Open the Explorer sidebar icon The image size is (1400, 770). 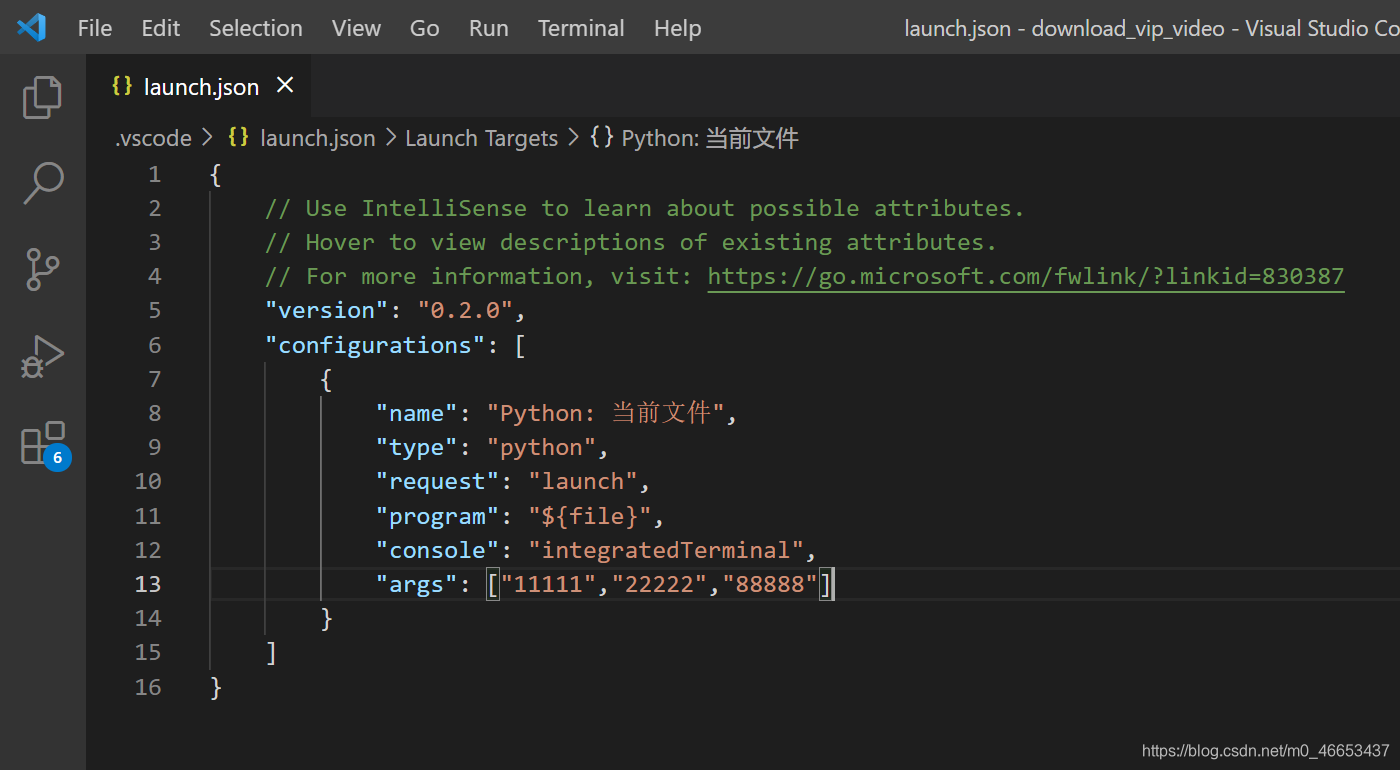[42, 97]
